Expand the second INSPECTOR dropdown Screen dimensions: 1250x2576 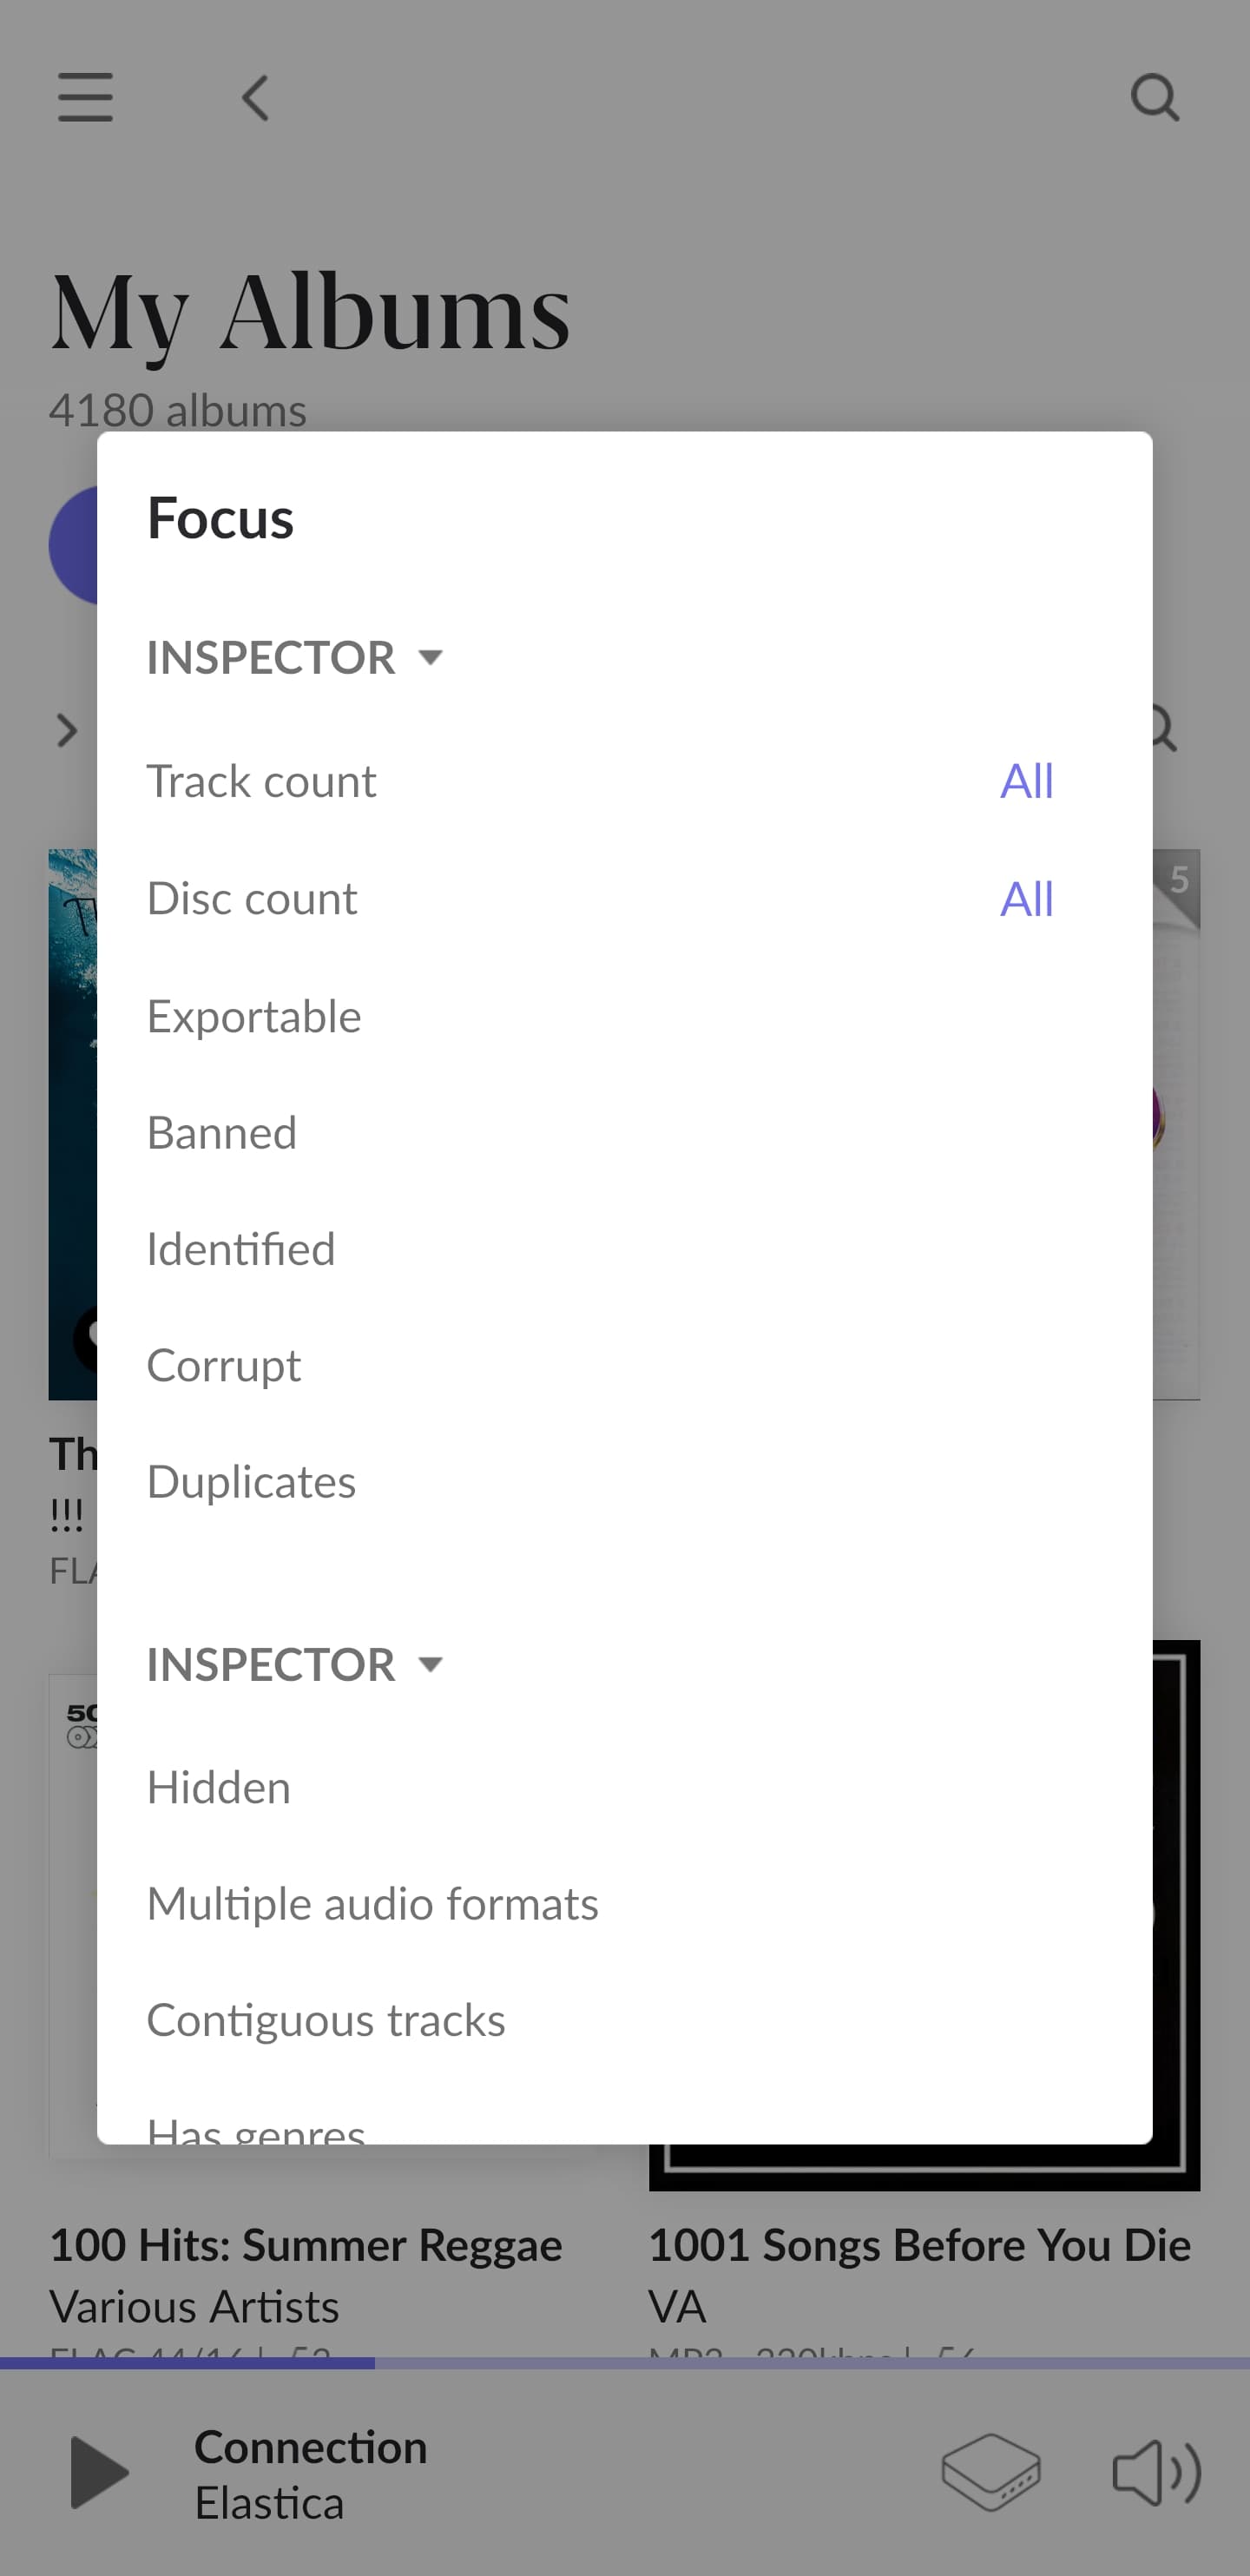coord(294,1664)
